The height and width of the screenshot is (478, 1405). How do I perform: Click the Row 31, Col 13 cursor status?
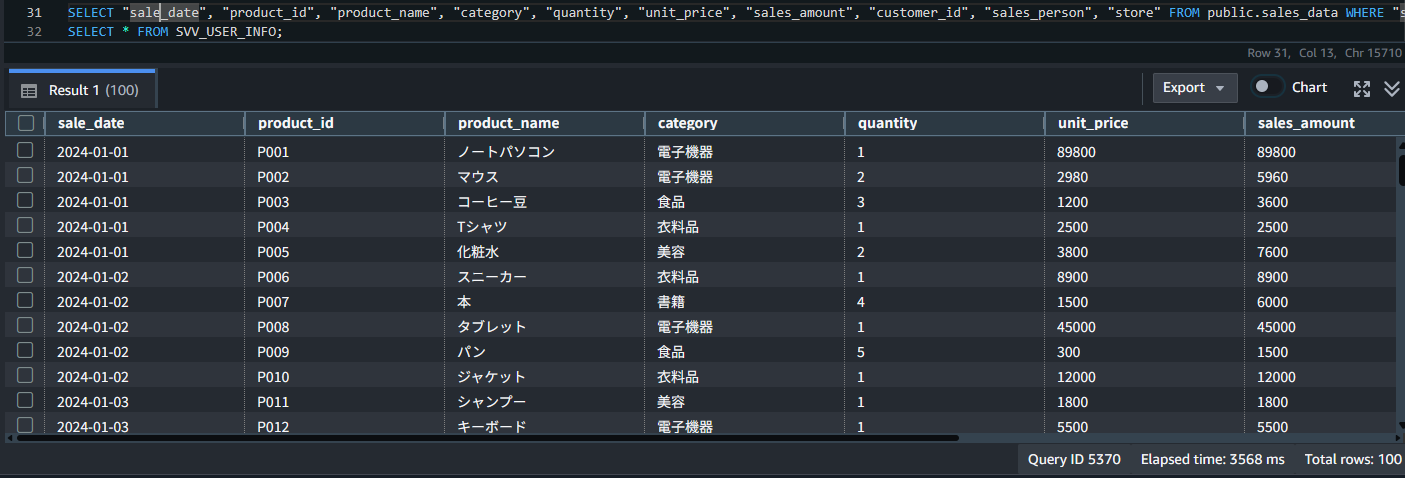tap(1289, 53)
